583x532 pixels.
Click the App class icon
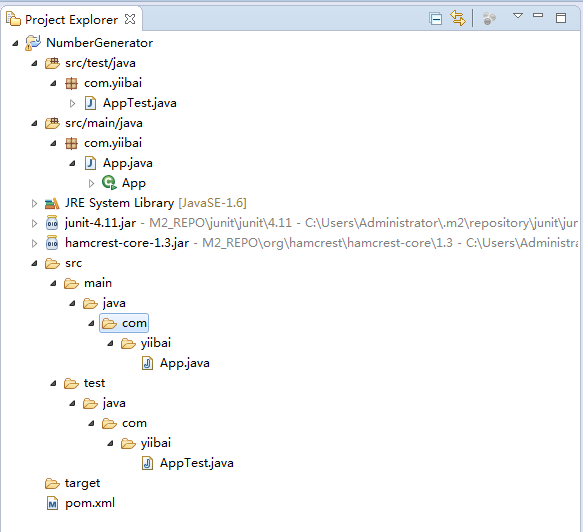coord(109,183)
